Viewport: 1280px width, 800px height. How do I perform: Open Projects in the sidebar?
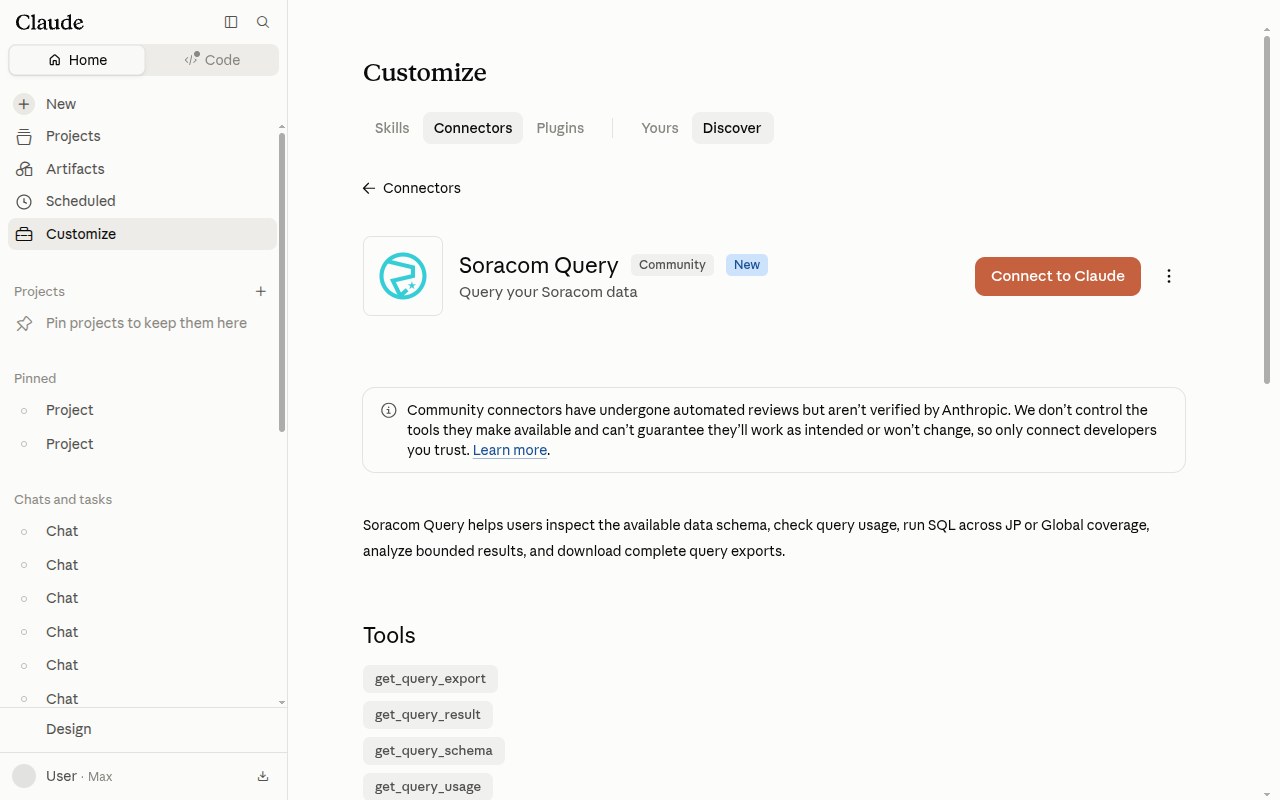[x=142, y=136]
